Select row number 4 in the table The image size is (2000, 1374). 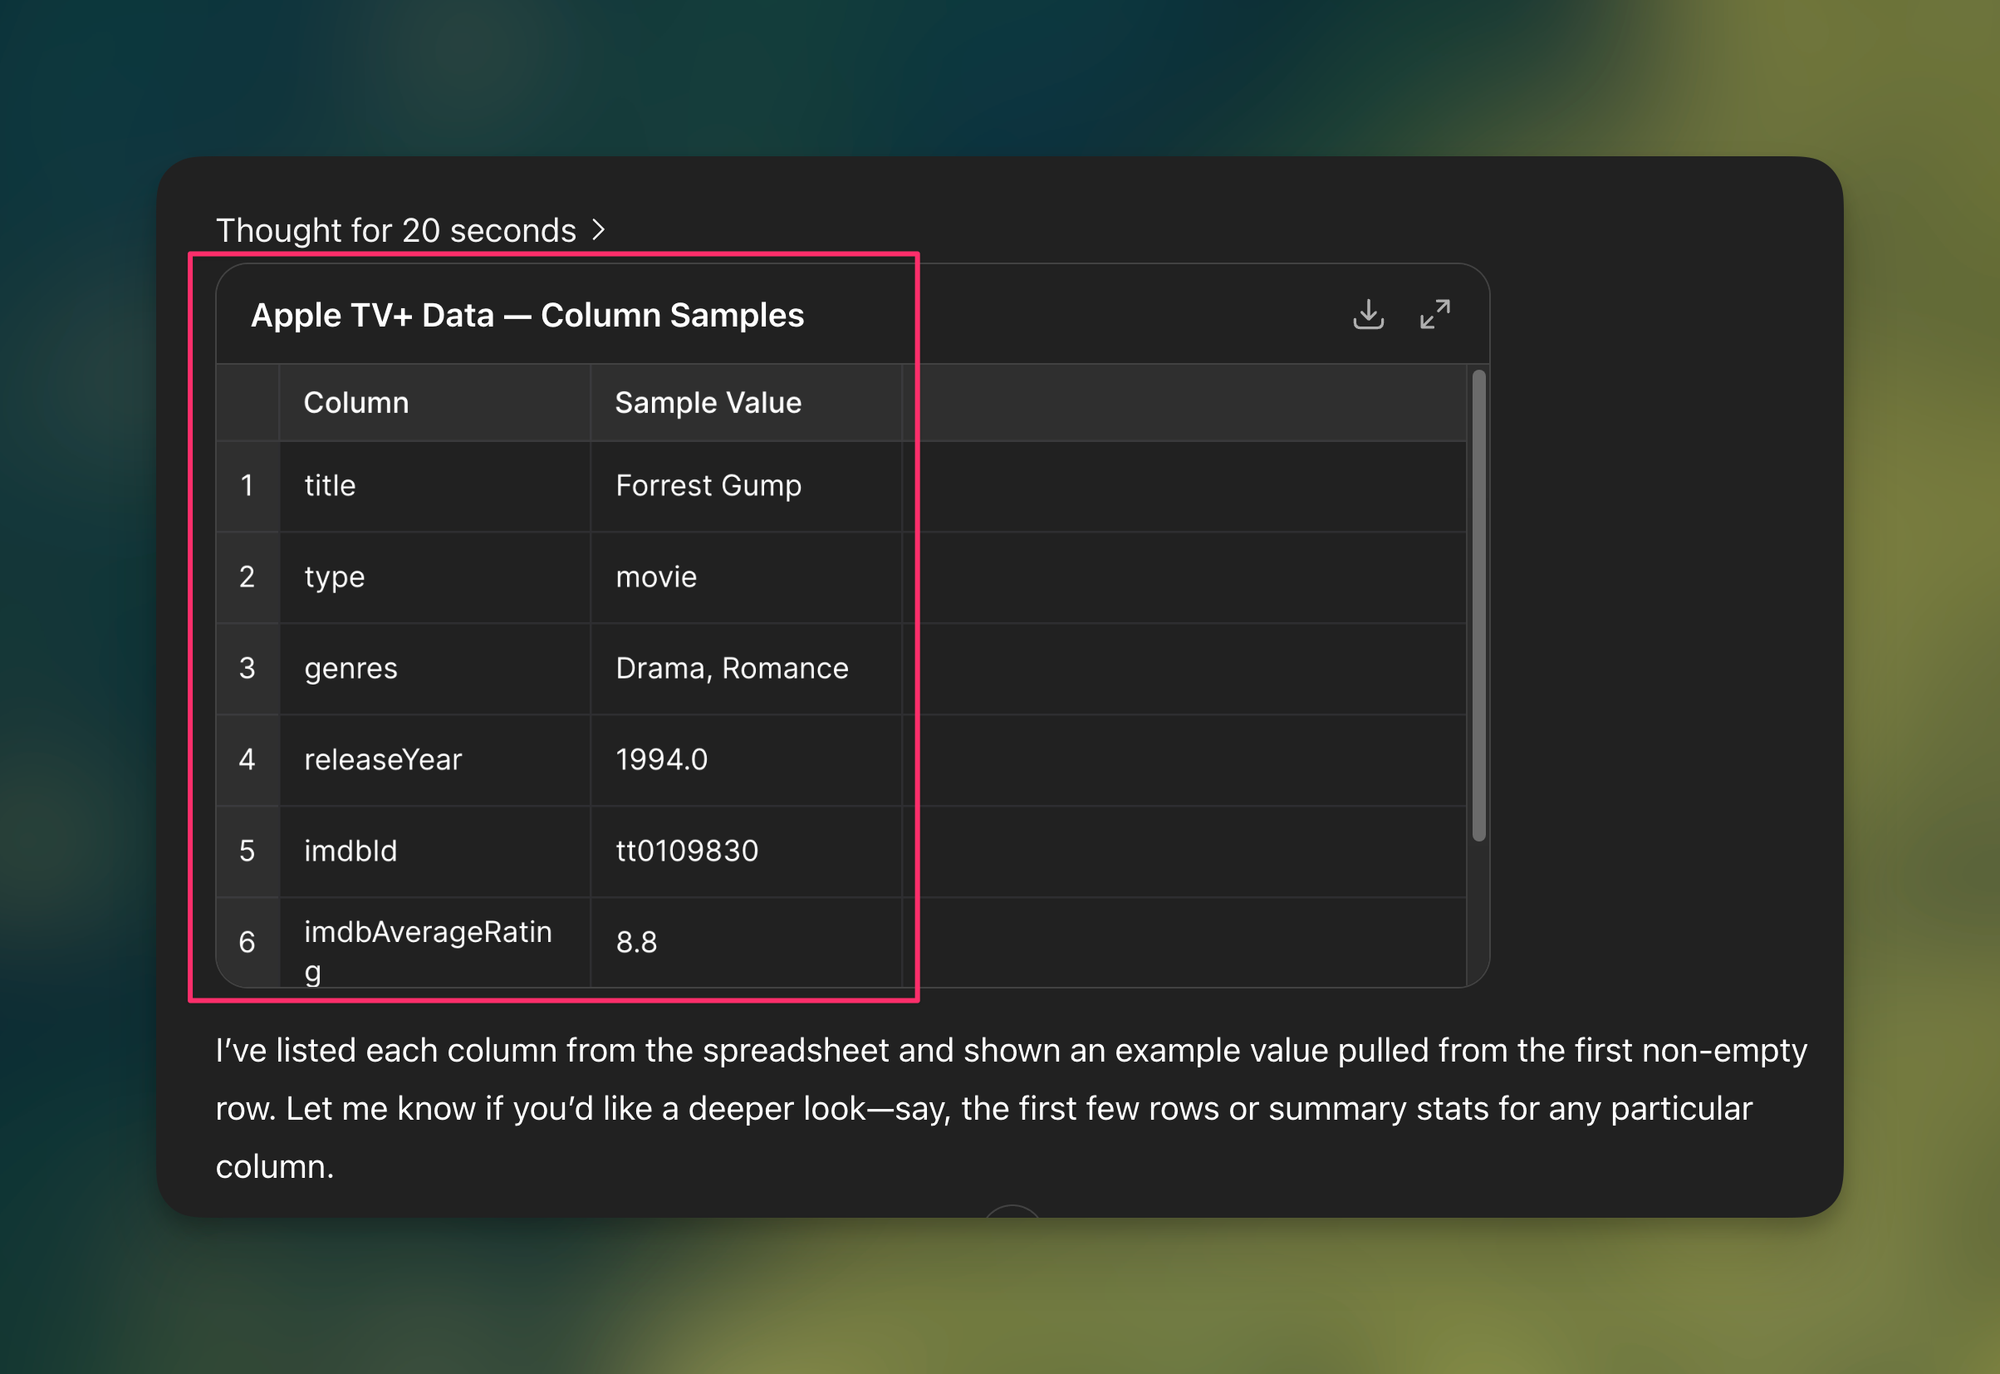point(247,760)
